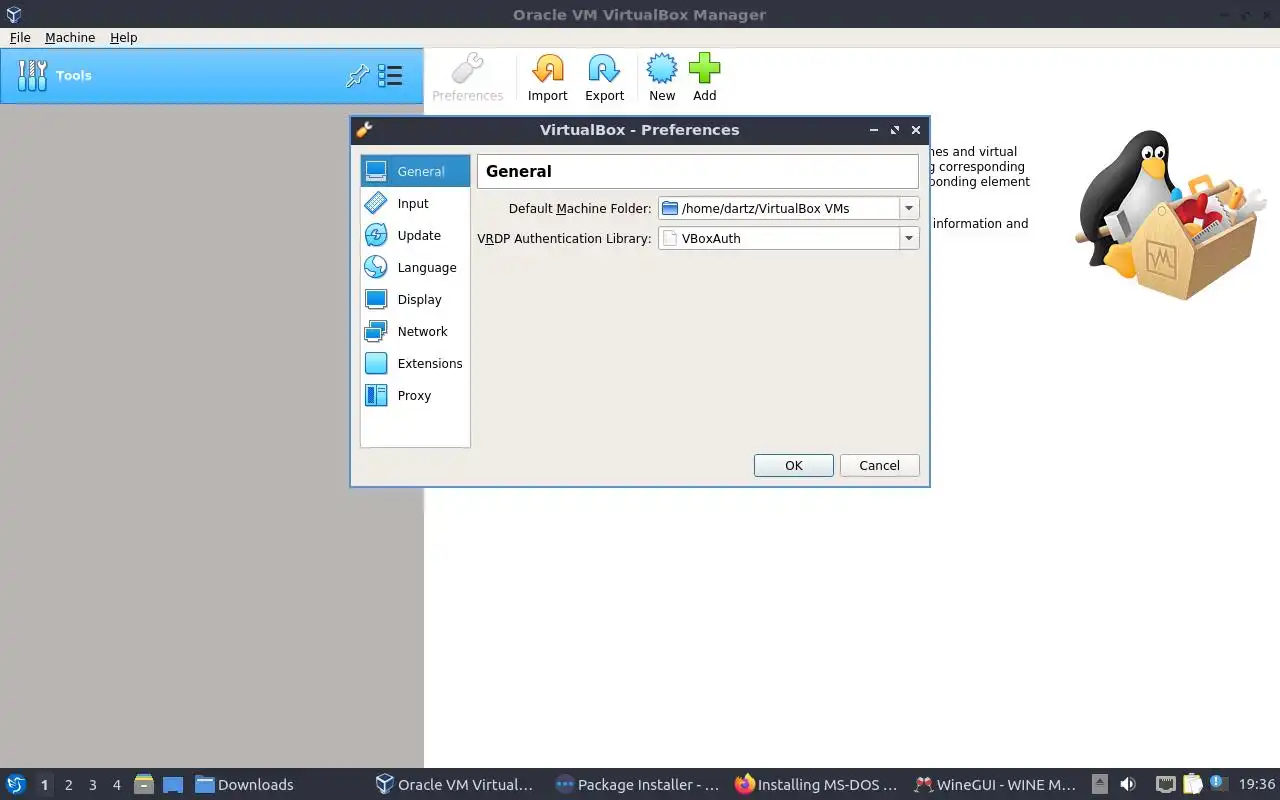1280x800 pixels.
Task: Click the notification tray icon
Action: (1217, 783)
